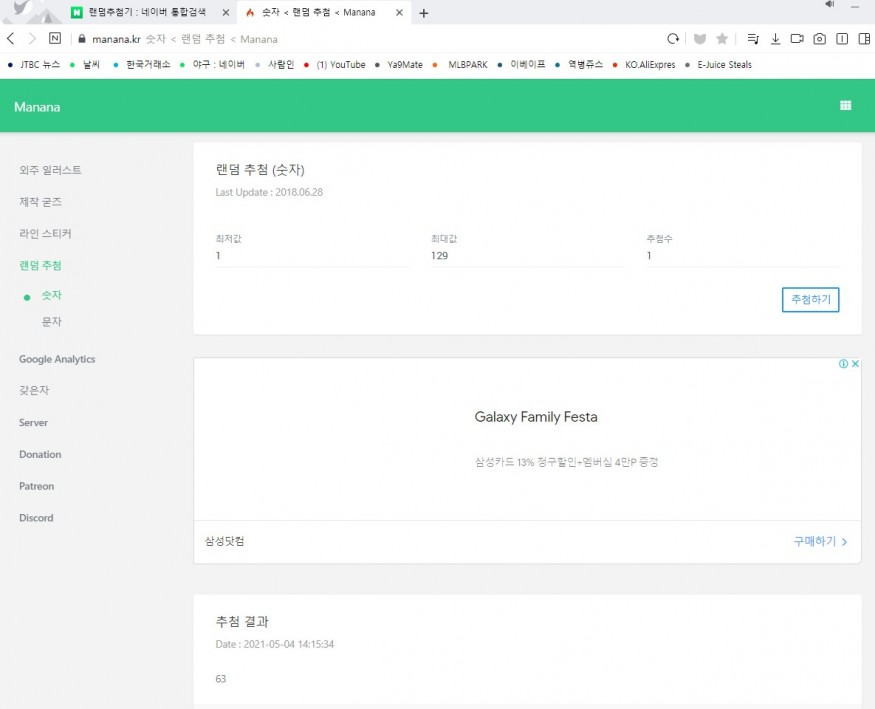Open the Manana grid apps icon
The height and width of the screenshot is (709, 875).
pyautogui.click(x=845, y=106)
